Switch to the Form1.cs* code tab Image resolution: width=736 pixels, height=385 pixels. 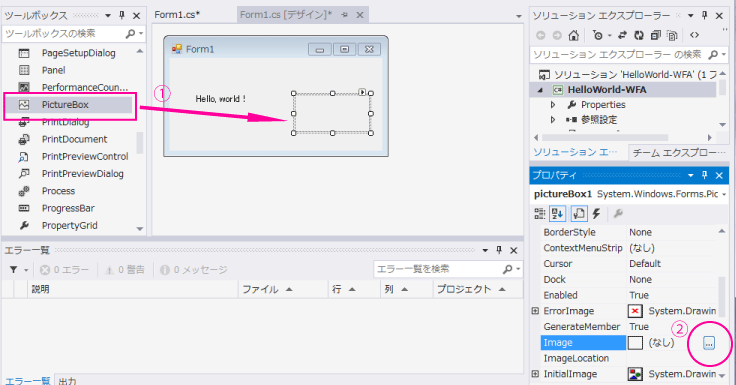177,15
